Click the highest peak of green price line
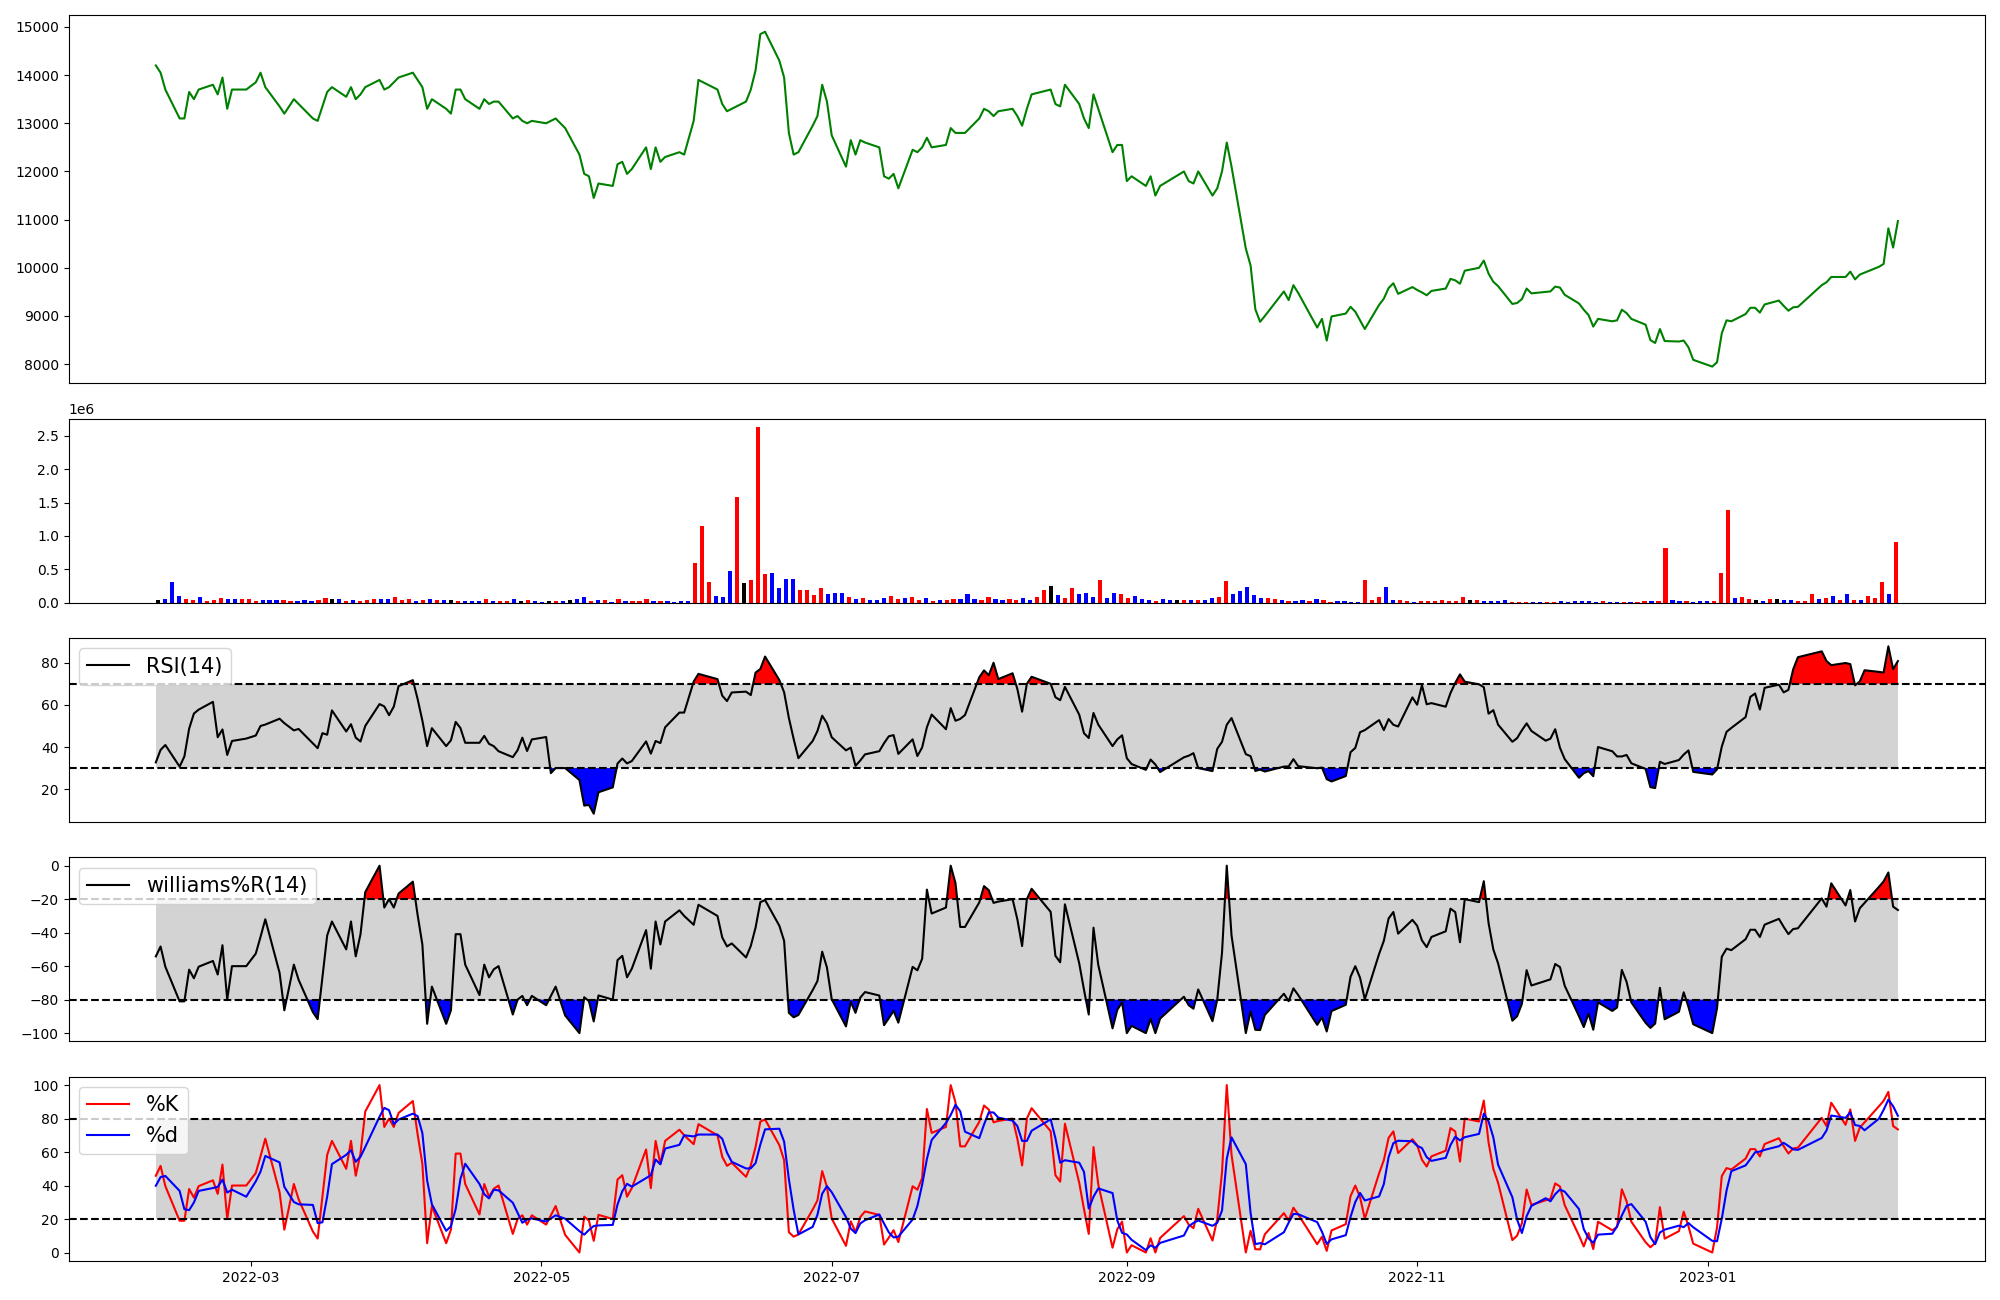 pyautogui.click(x=765, y=32)
